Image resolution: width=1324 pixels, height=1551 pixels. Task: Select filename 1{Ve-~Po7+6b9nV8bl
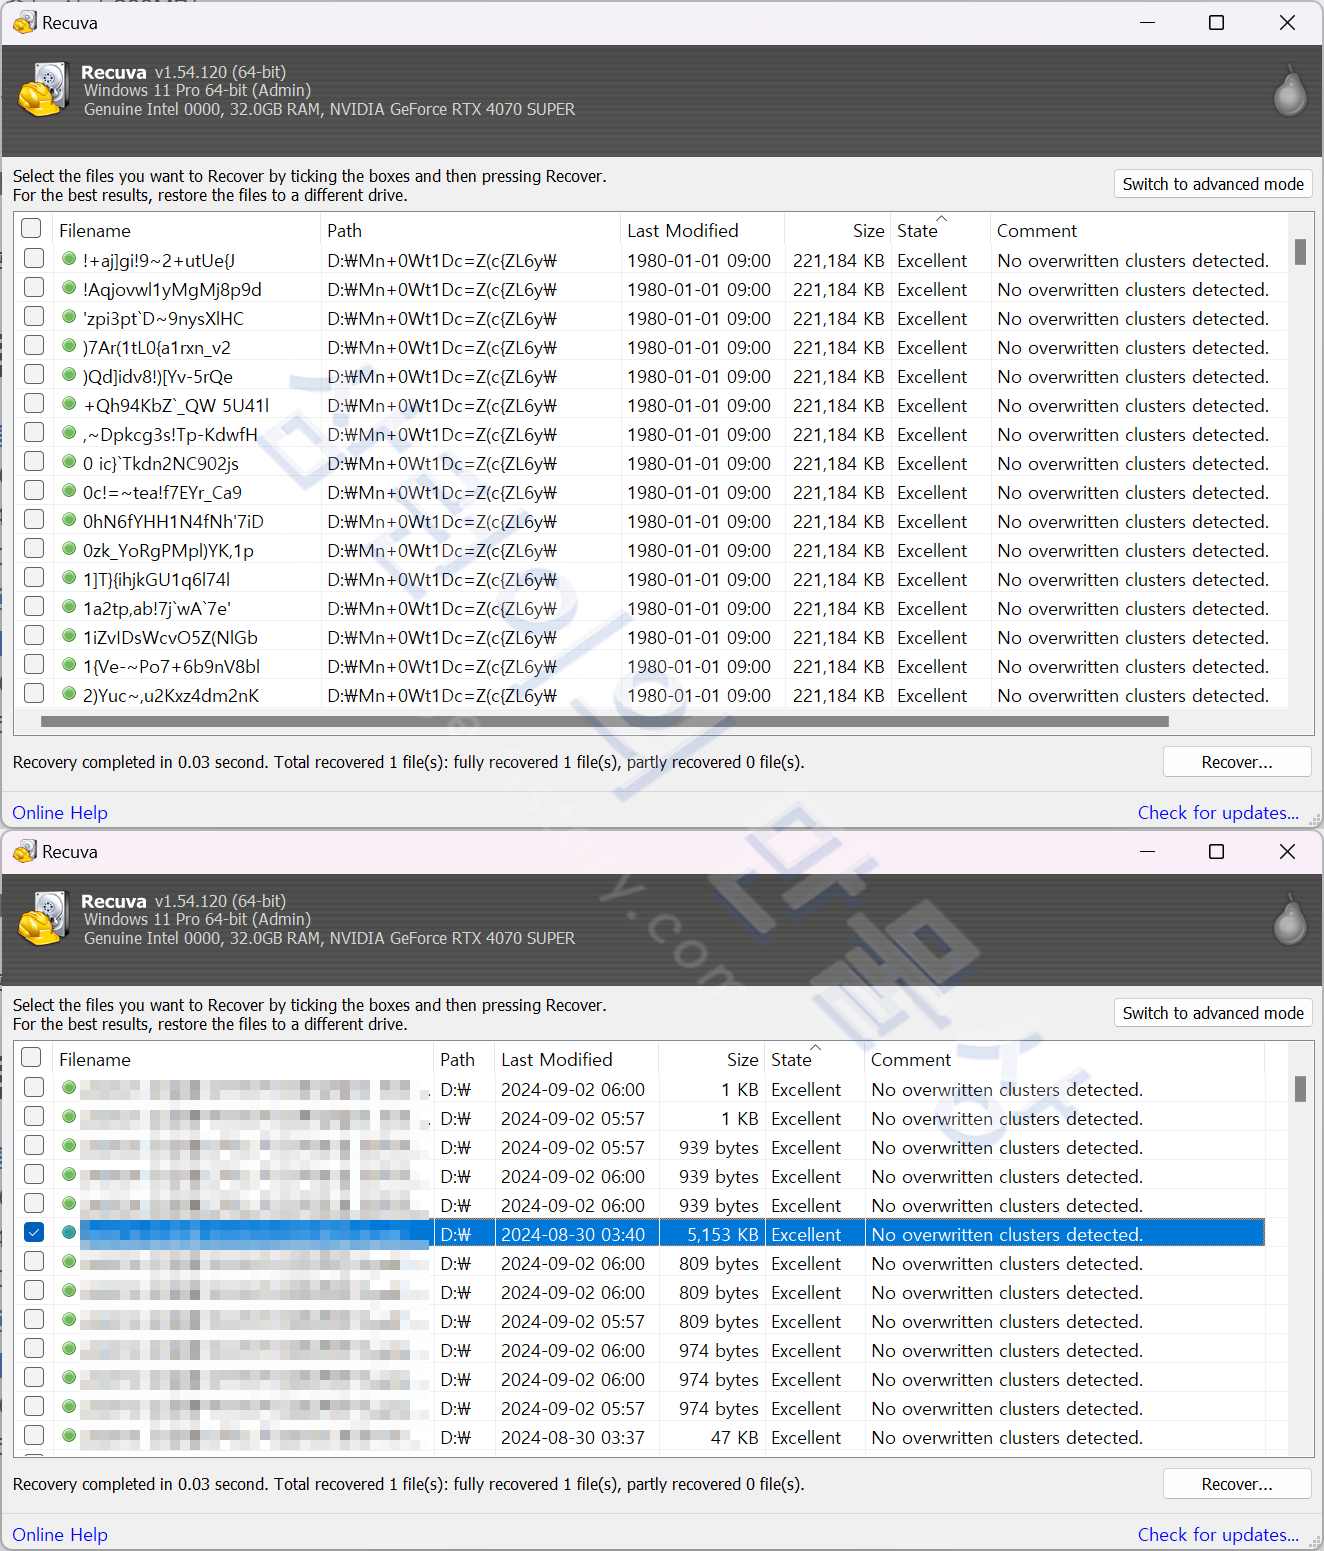pyautogui.click(x=171, y=667)
